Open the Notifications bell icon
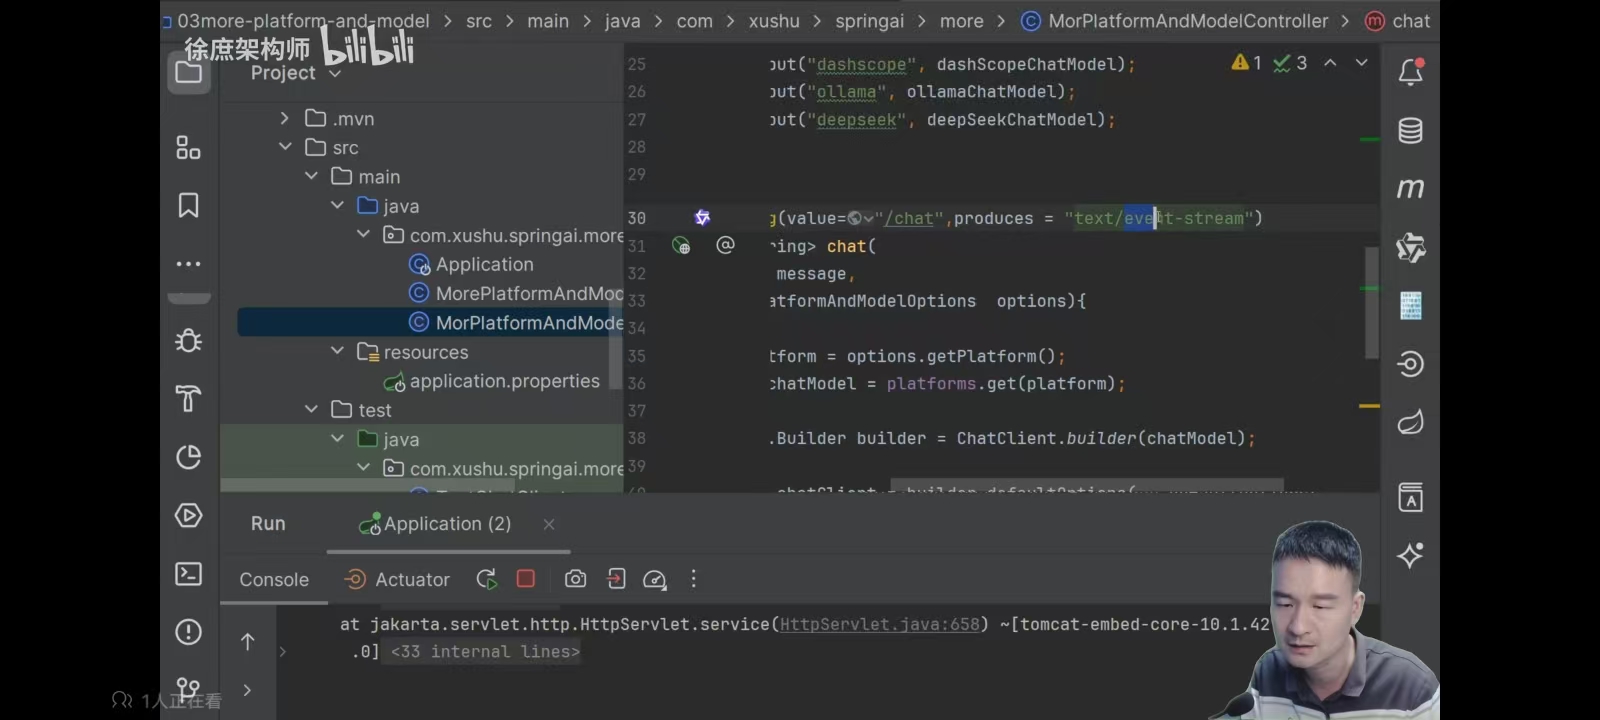The image size is (1600, 720). [1411, 72]
